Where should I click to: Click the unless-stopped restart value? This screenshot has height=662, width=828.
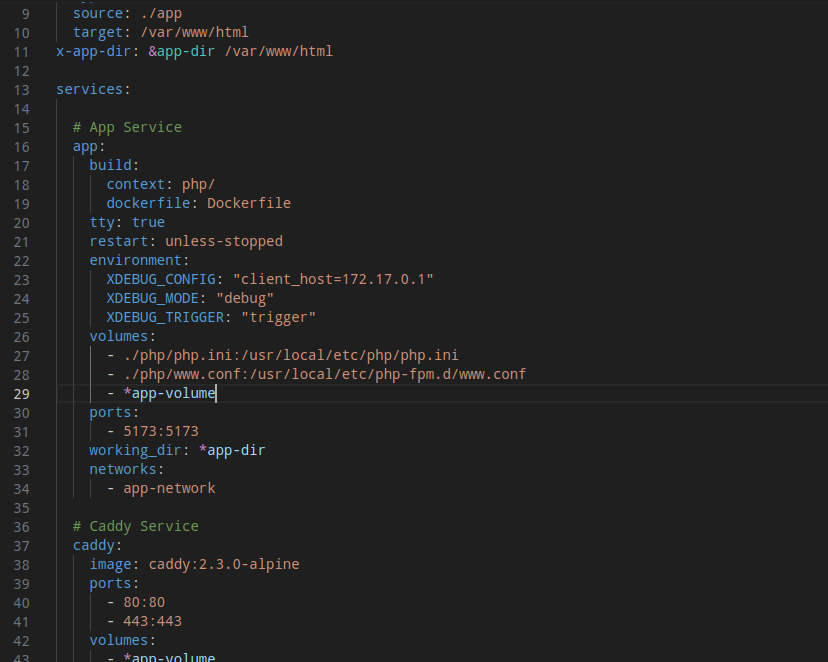(224, 241)
